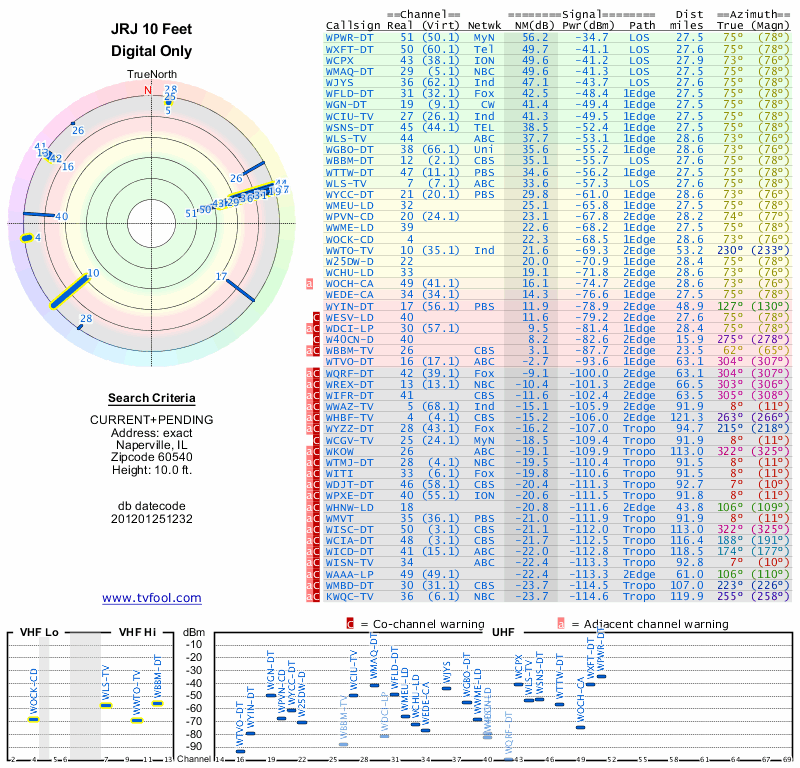
Task: Select the KWQC-TV callsign row
Action: tap(558, 597)
